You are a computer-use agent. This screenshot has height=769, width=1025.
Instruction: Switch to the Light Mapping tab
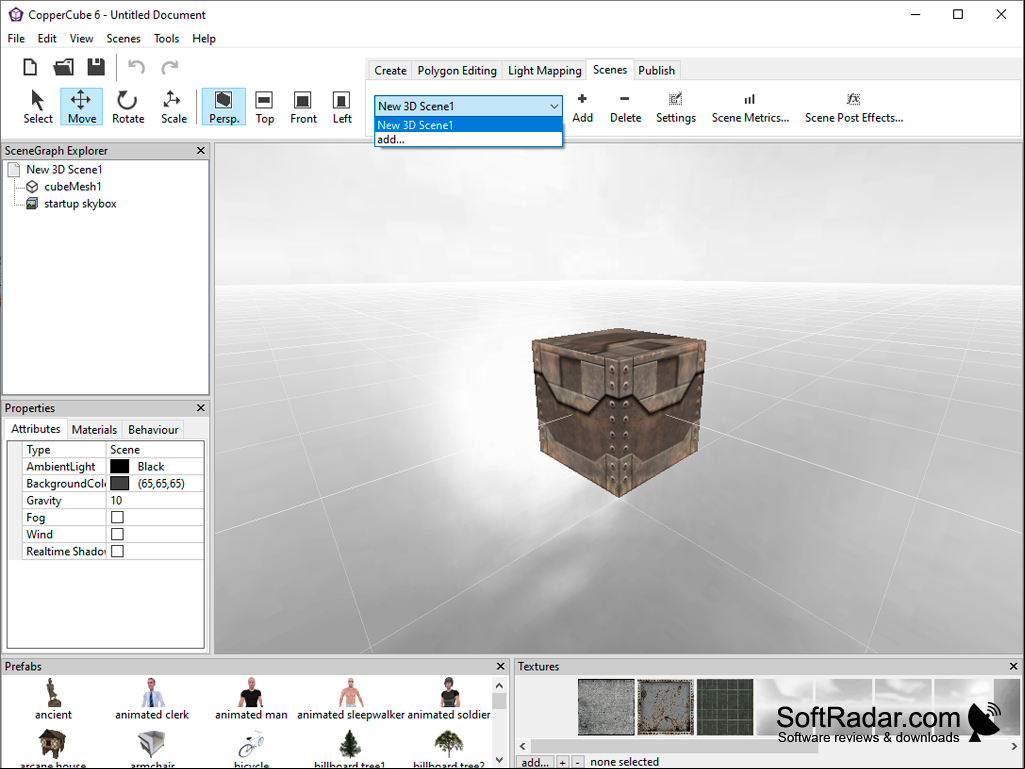pos(545,71)
